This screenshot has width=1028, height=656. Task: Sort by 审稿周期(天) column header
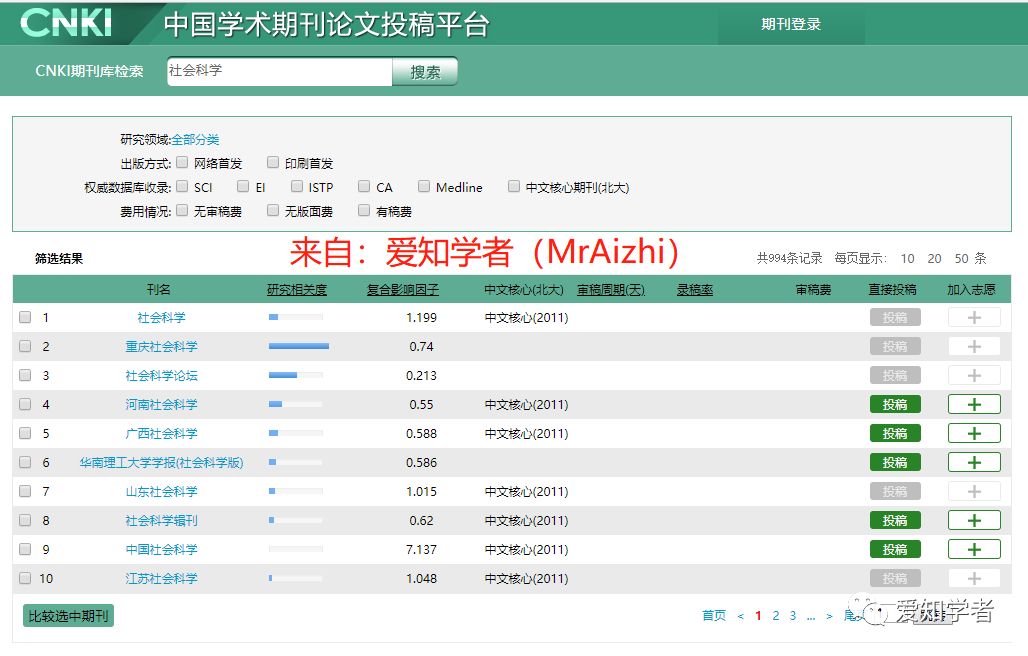pos(610,290)
